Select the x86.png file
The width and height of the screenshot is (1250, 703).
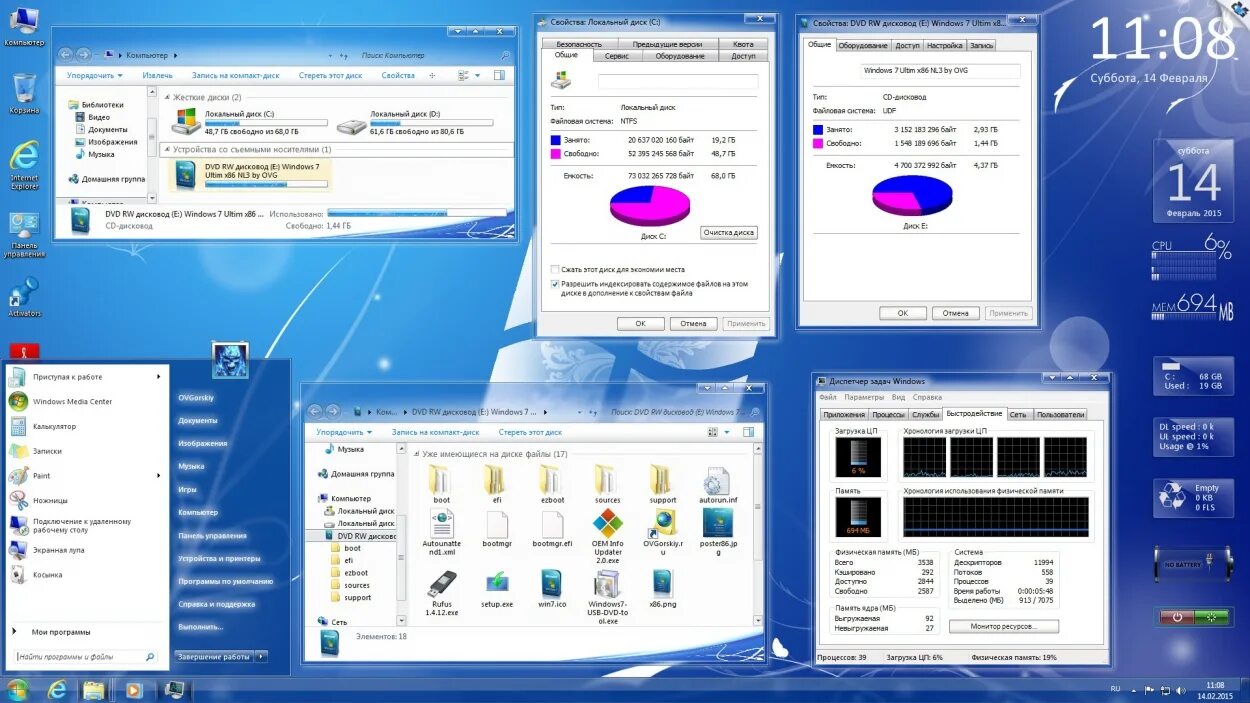pos(662,589)
